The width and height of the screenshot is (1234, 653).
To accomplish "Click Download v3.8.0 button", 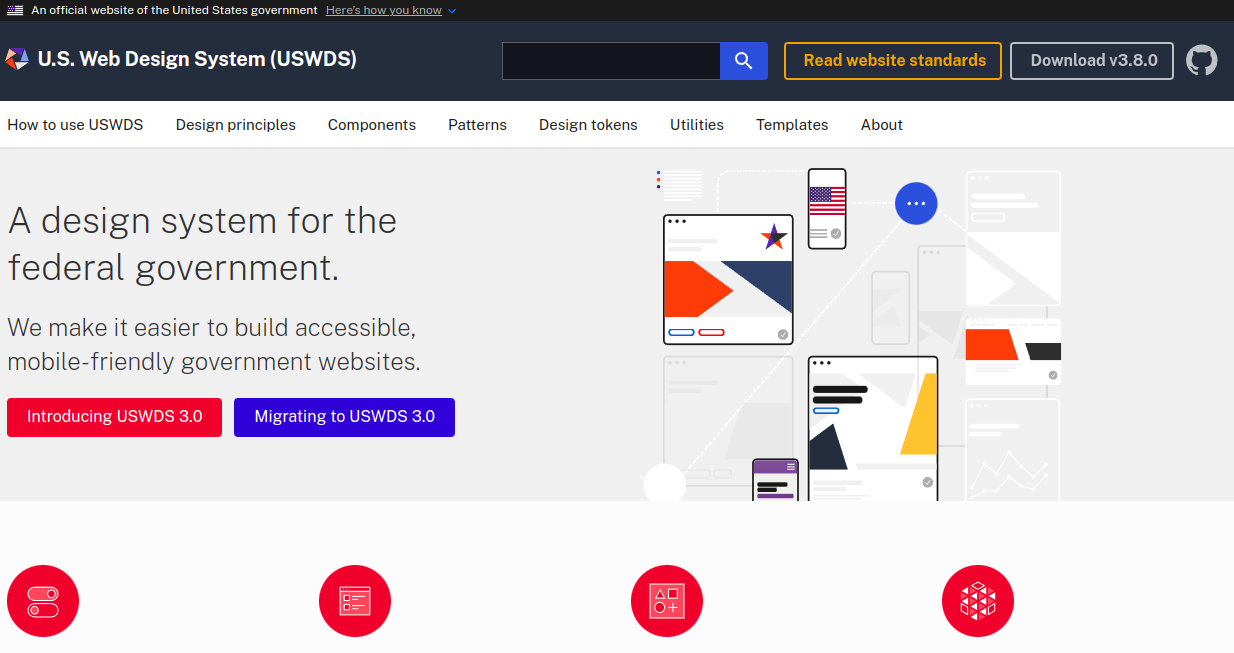I will [1092, 61].
